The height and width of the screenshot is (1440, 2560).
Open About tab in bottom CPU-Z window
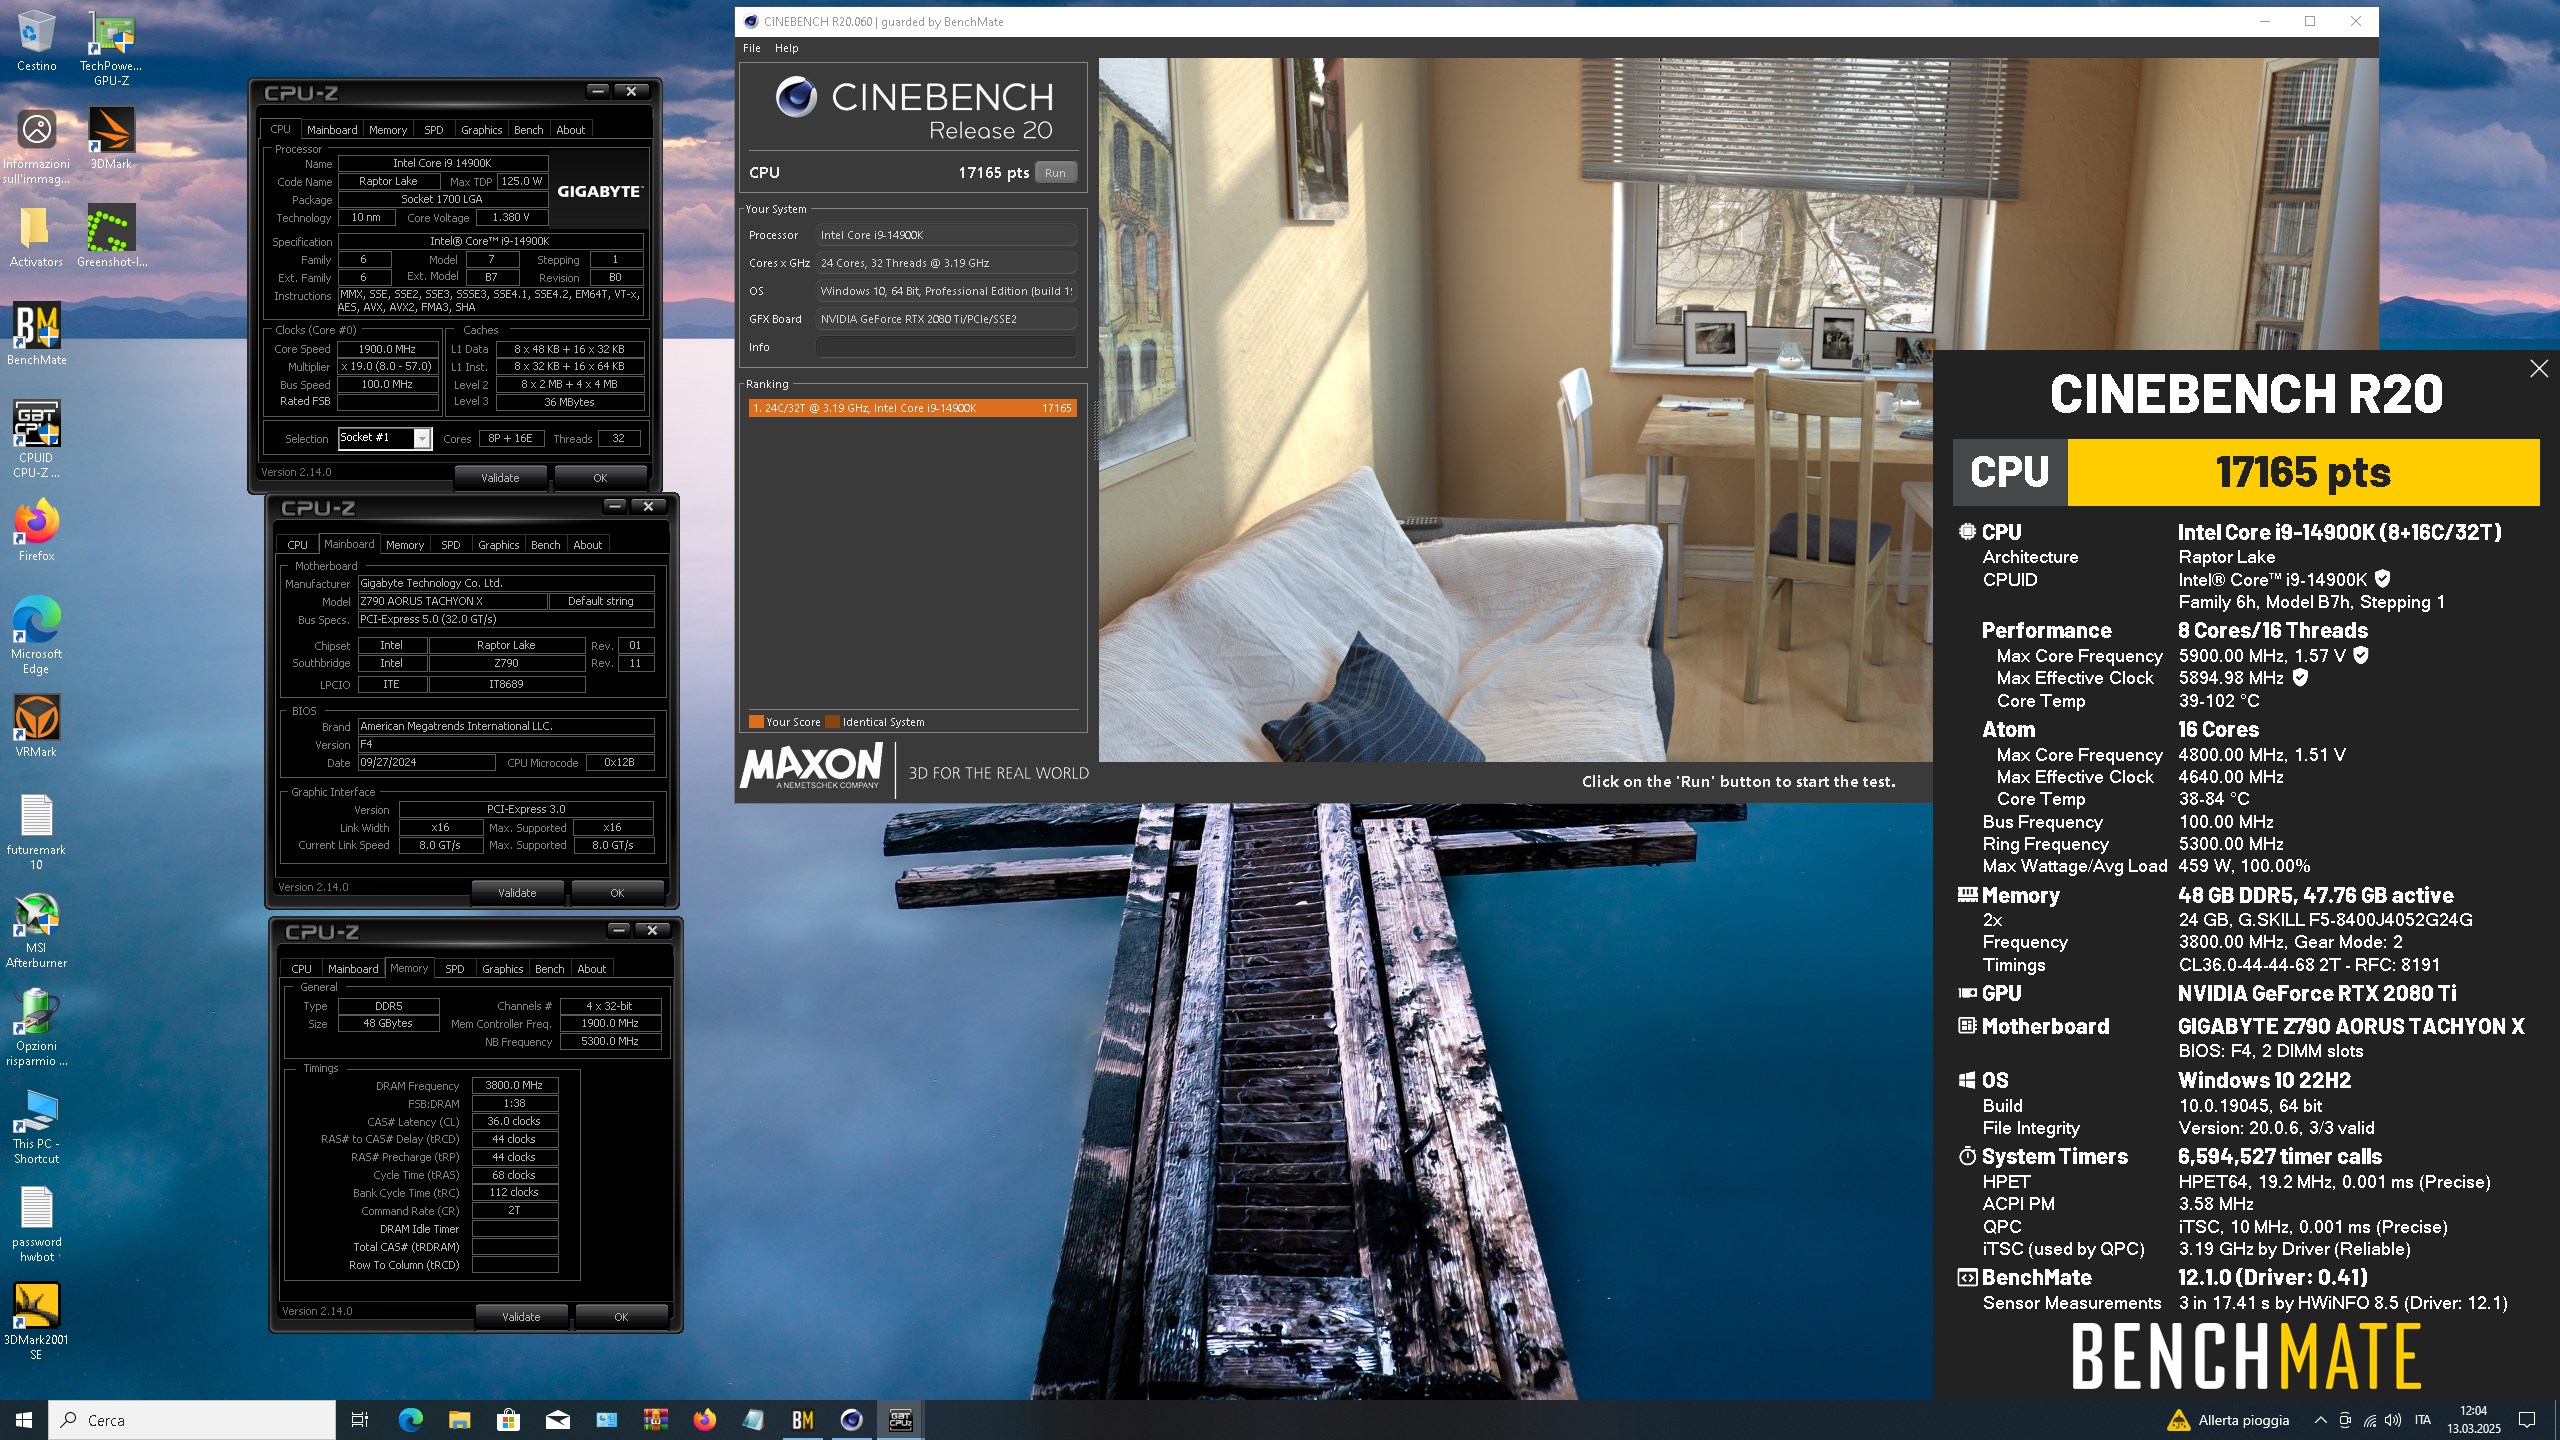[592, 969]
